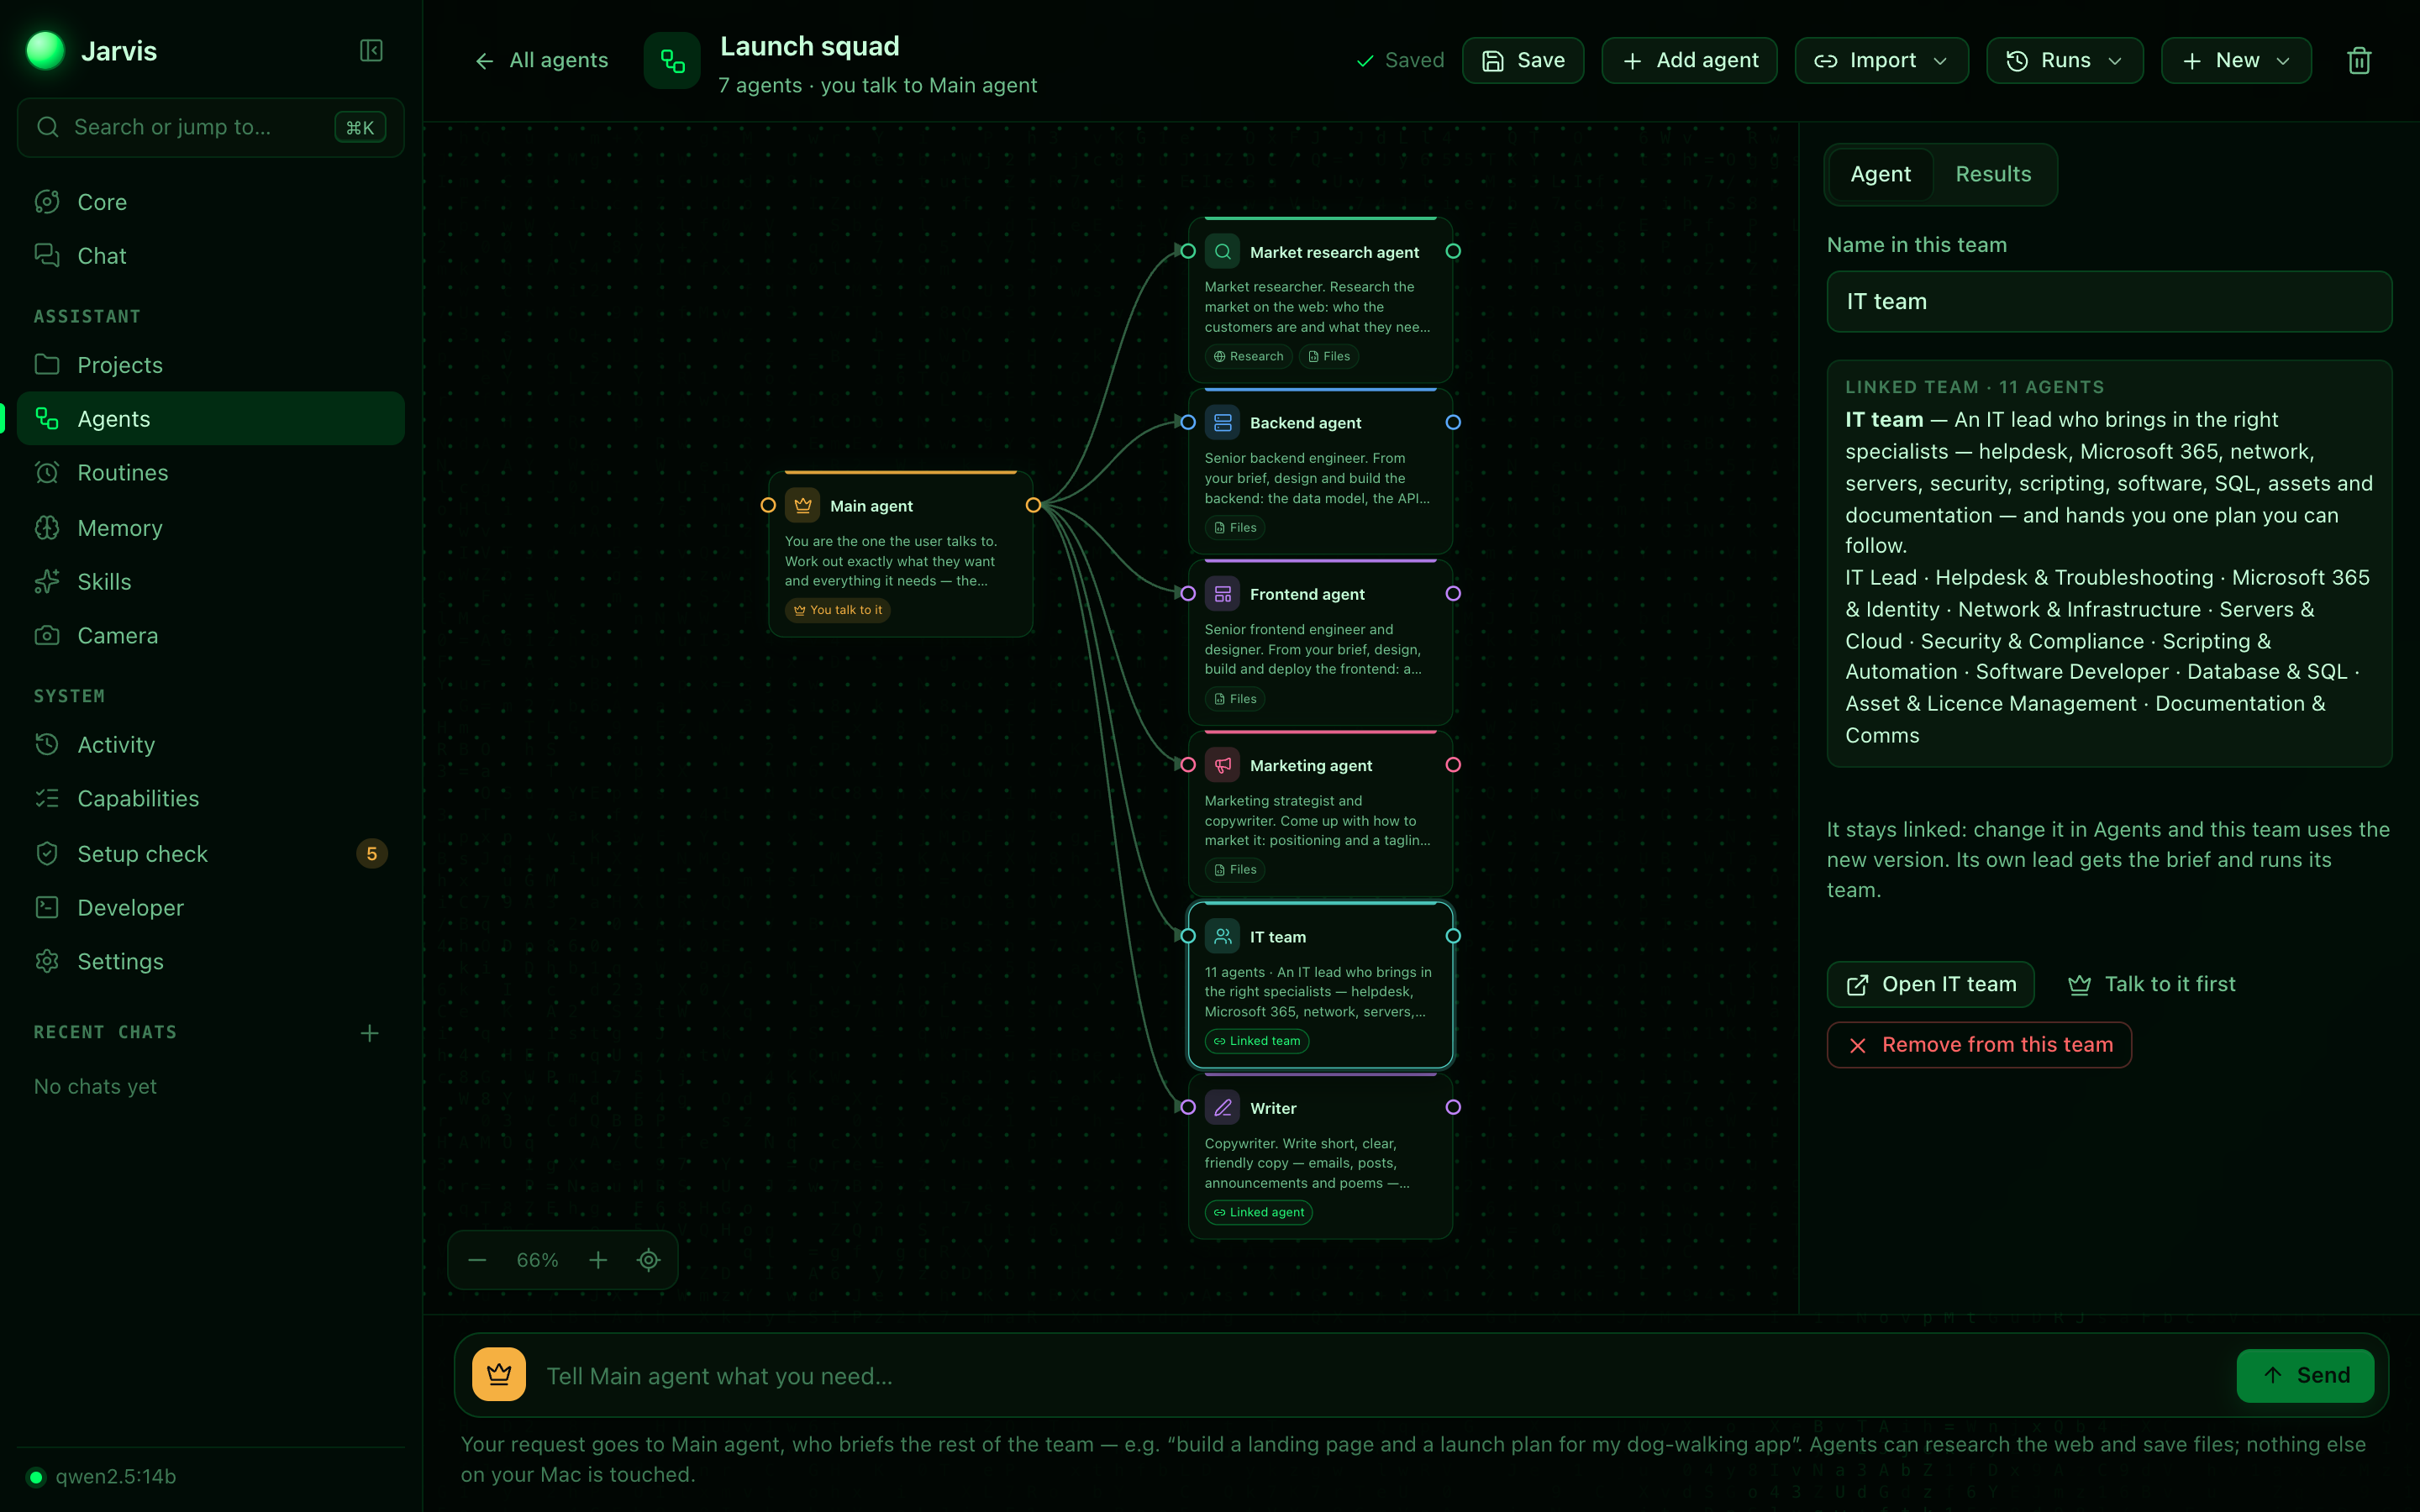
Task: Open Memory in sidebar
Action: [211, 528]
